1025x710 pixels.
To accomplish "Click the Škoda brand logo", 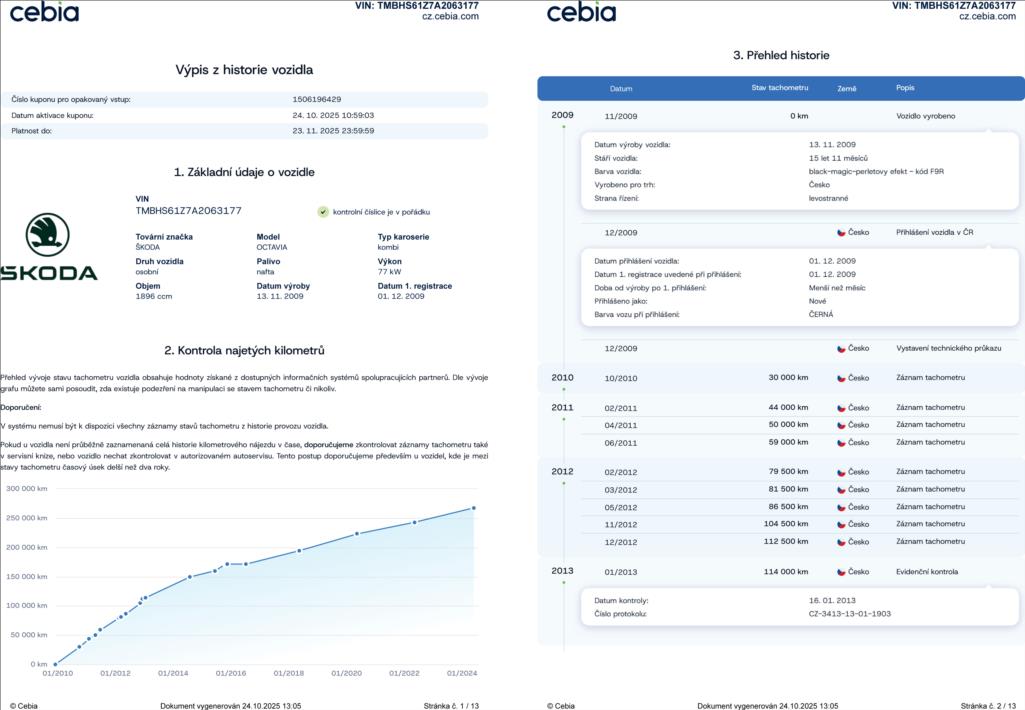I will pyautogui.click(x=48, y=247).
